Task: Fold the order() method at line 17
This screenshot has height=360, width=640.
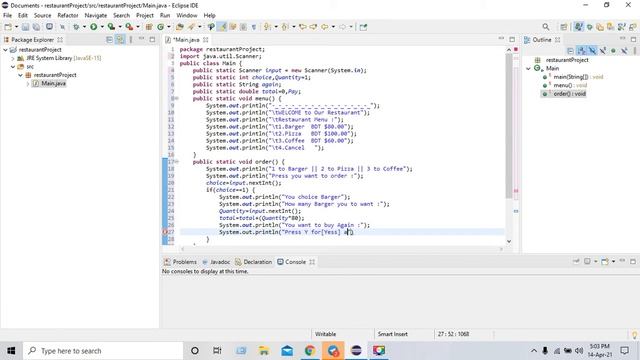Action: click(x=177, y=162)
